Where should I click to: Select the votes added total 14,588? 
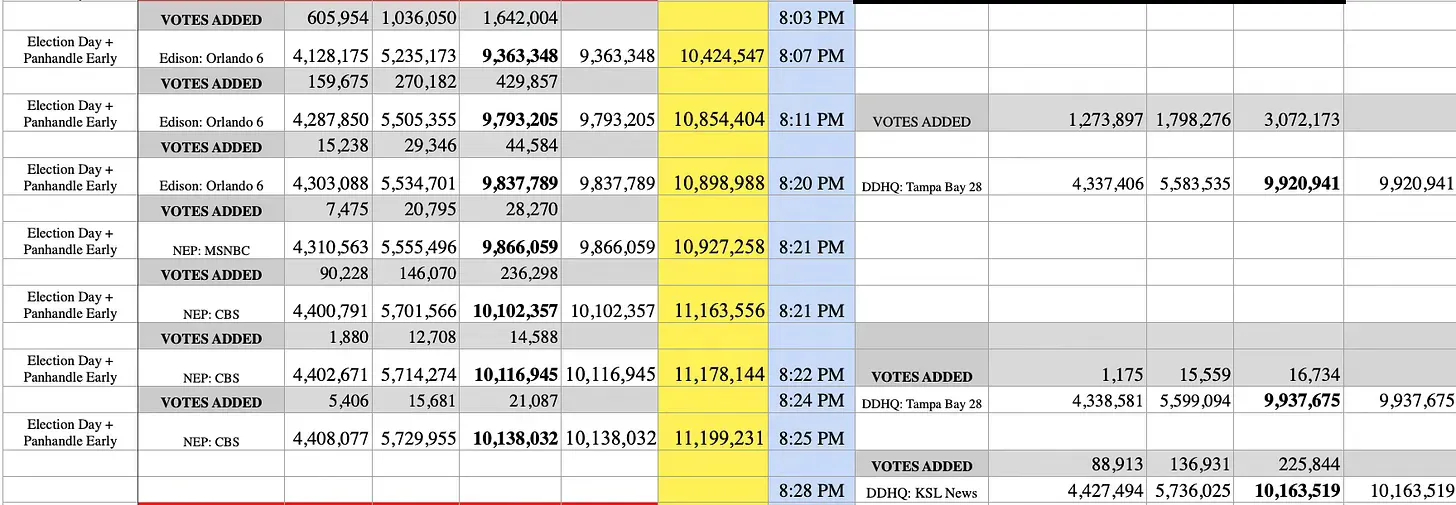(509, 337)
